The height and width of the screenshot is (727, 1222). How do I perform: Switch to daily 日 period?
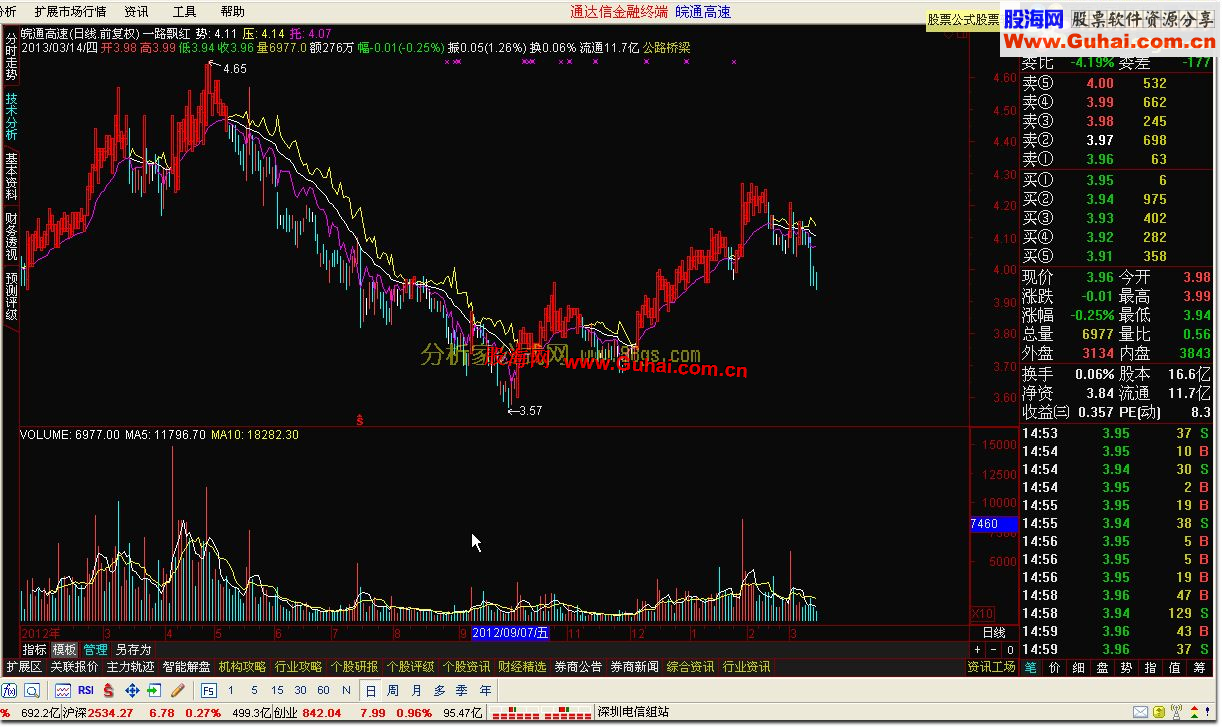[x=370, y=690]
